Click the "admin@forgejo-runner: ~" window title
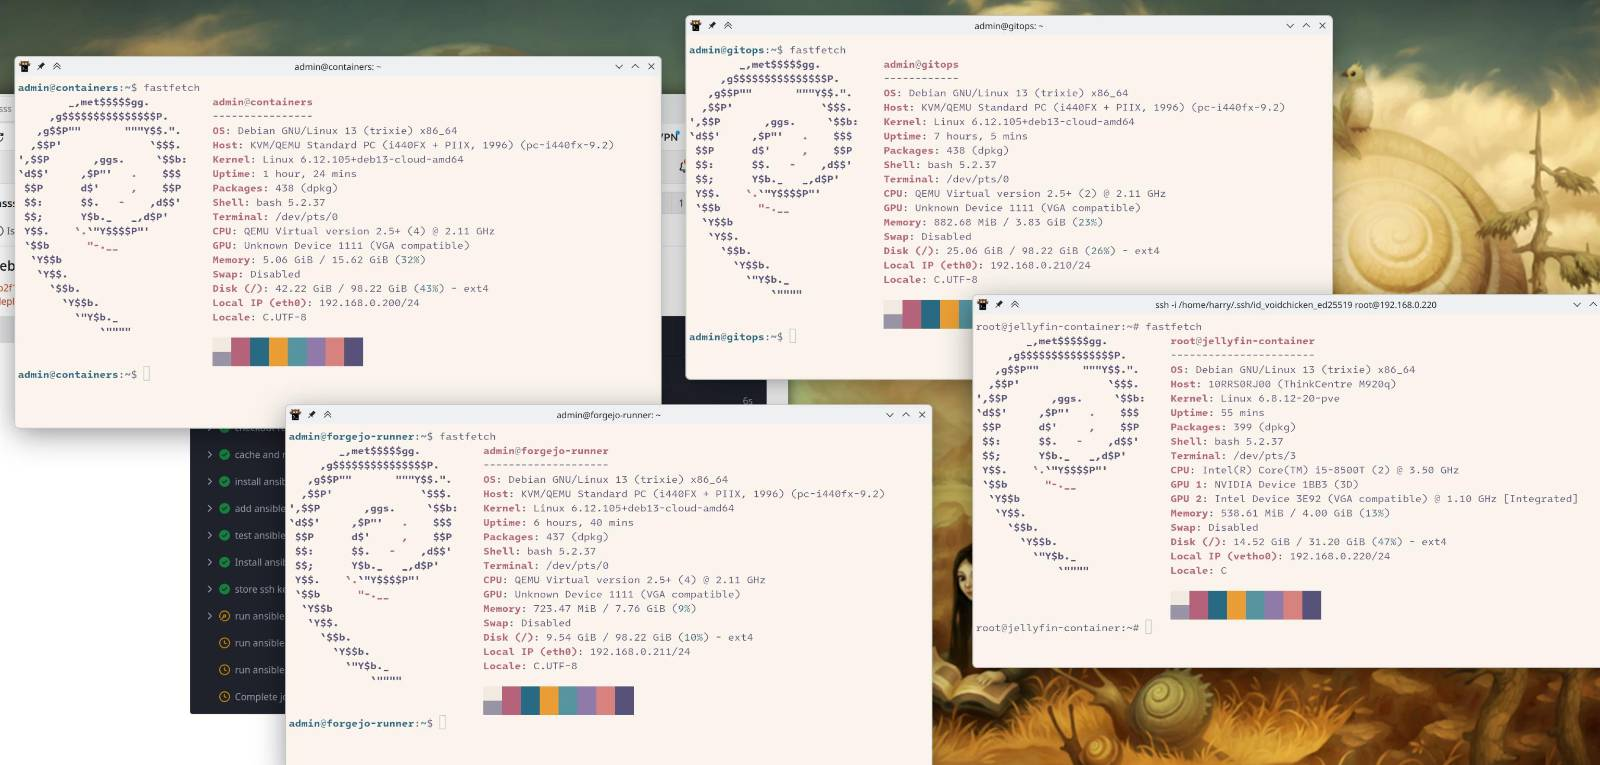Viewport: 1600px width, 765px height. 609,415
